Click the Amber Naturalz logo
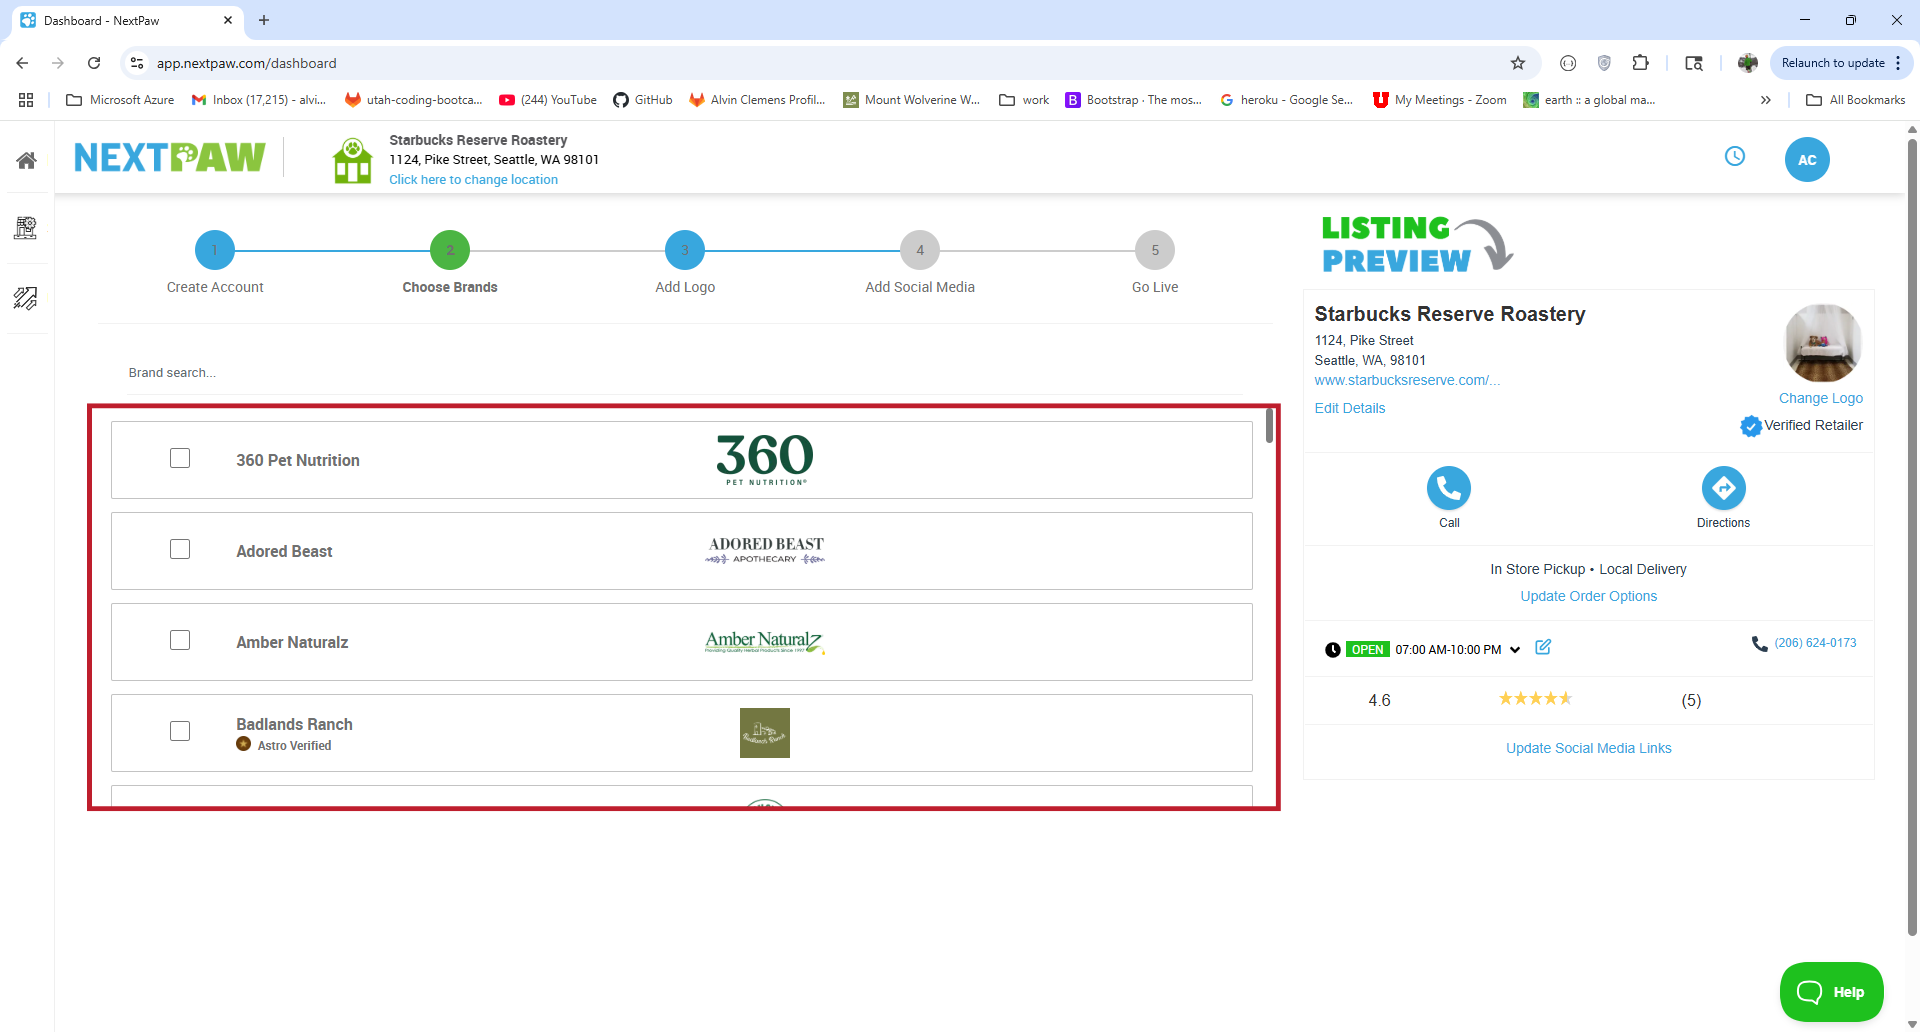The image size is (1920, 1032). point(765,642)
